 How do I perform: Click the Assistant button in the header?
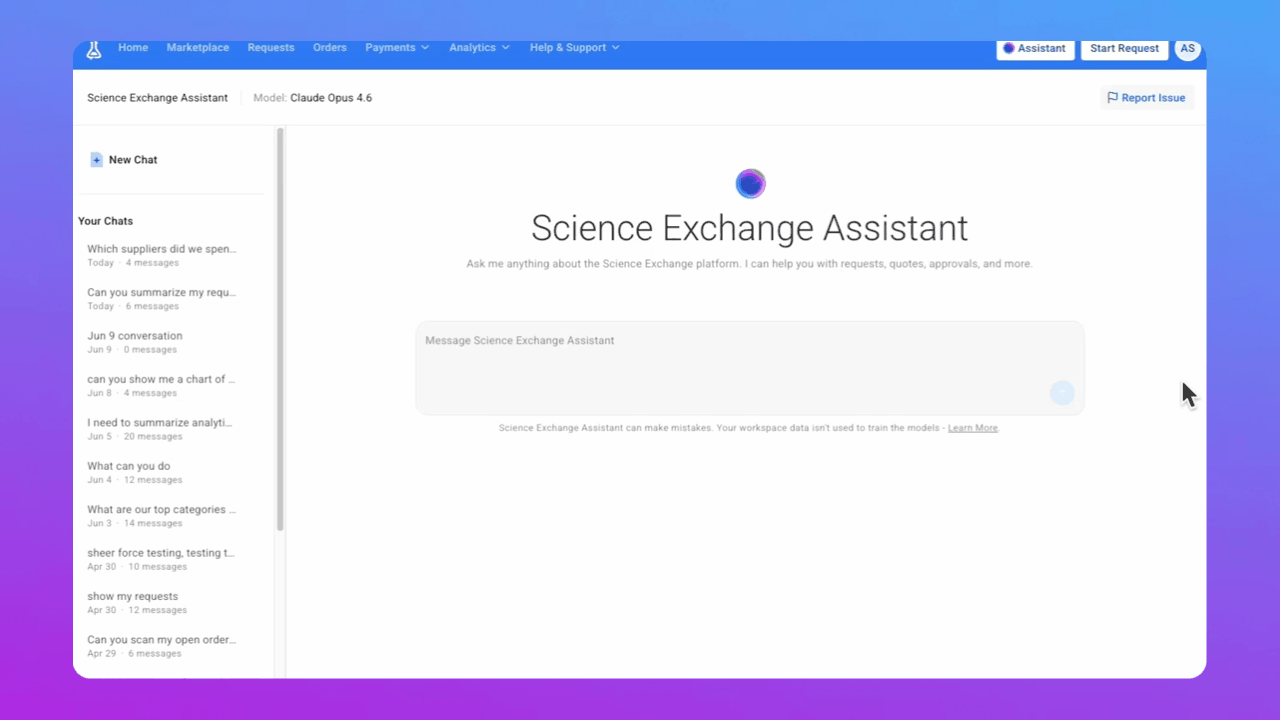click(x=1035, y=48)
